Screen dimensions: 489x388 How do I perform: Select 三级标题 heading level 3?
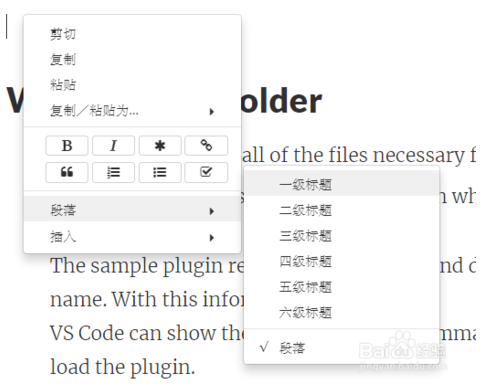pyautogui.click(x=342, y=236)
